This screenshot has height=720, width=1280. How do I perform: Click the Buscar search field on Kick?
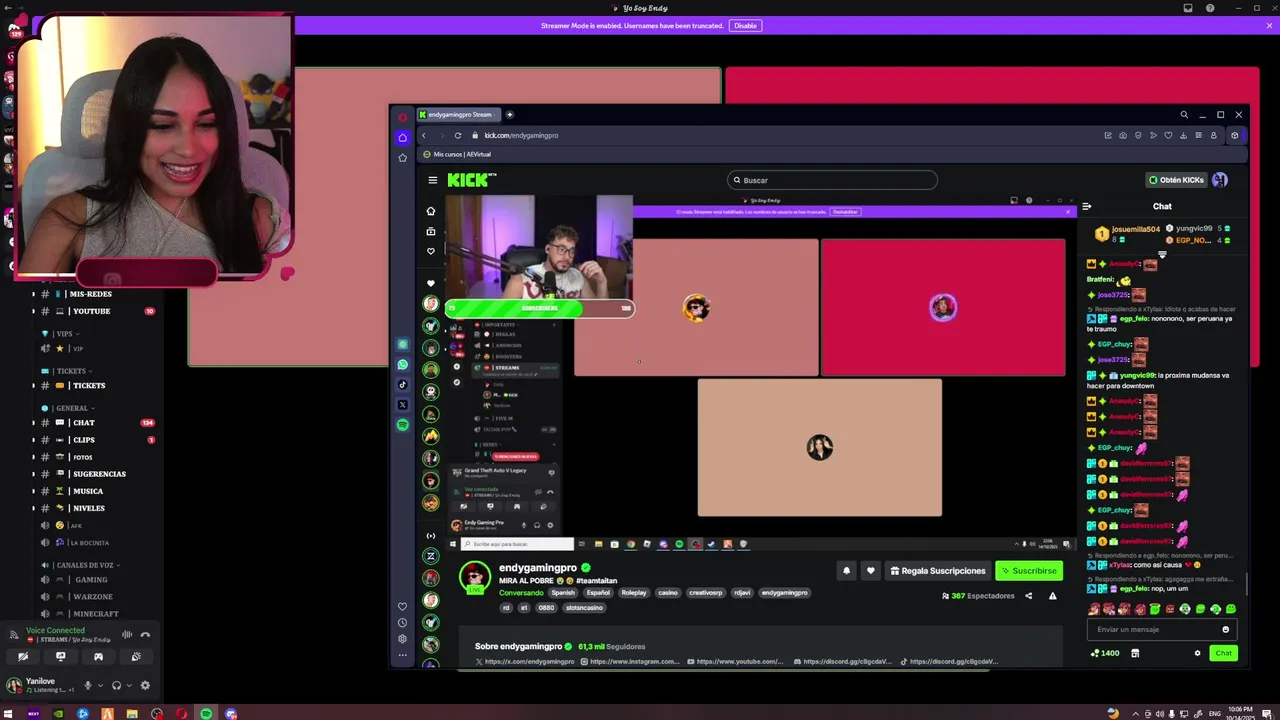(x=832, y=180)
